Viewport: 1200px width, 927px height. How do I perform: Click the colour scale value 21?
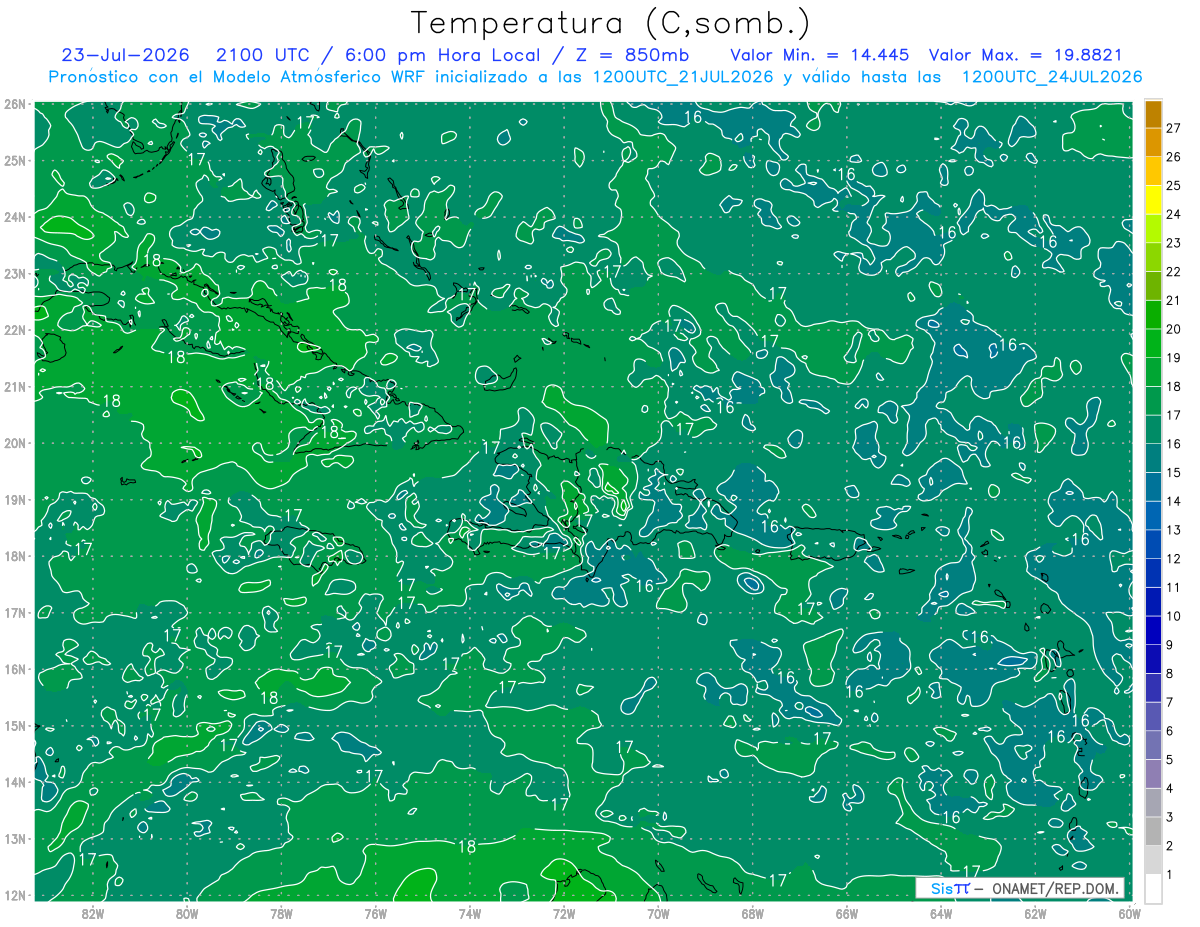pos(1174,301)
